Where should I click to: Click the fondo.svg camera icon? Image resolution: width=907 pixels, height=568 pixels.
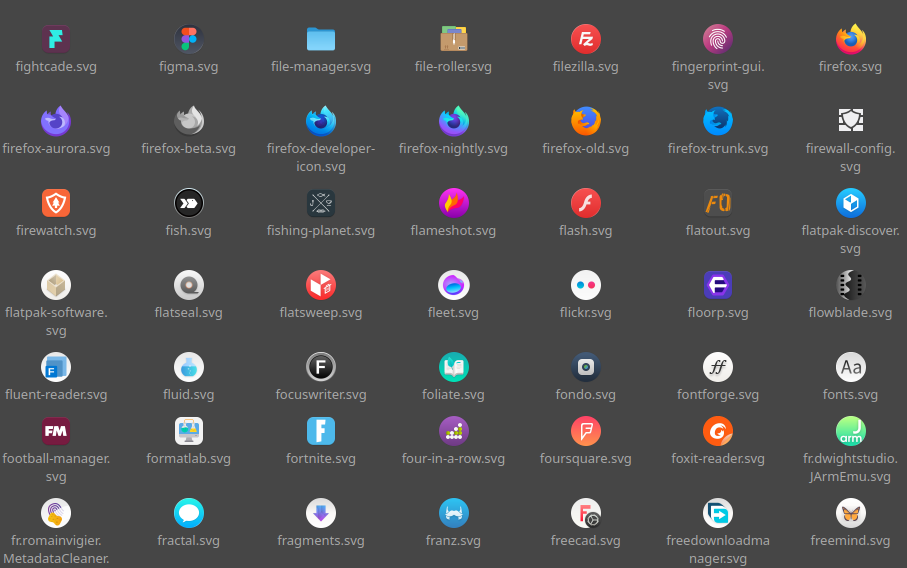586,367
